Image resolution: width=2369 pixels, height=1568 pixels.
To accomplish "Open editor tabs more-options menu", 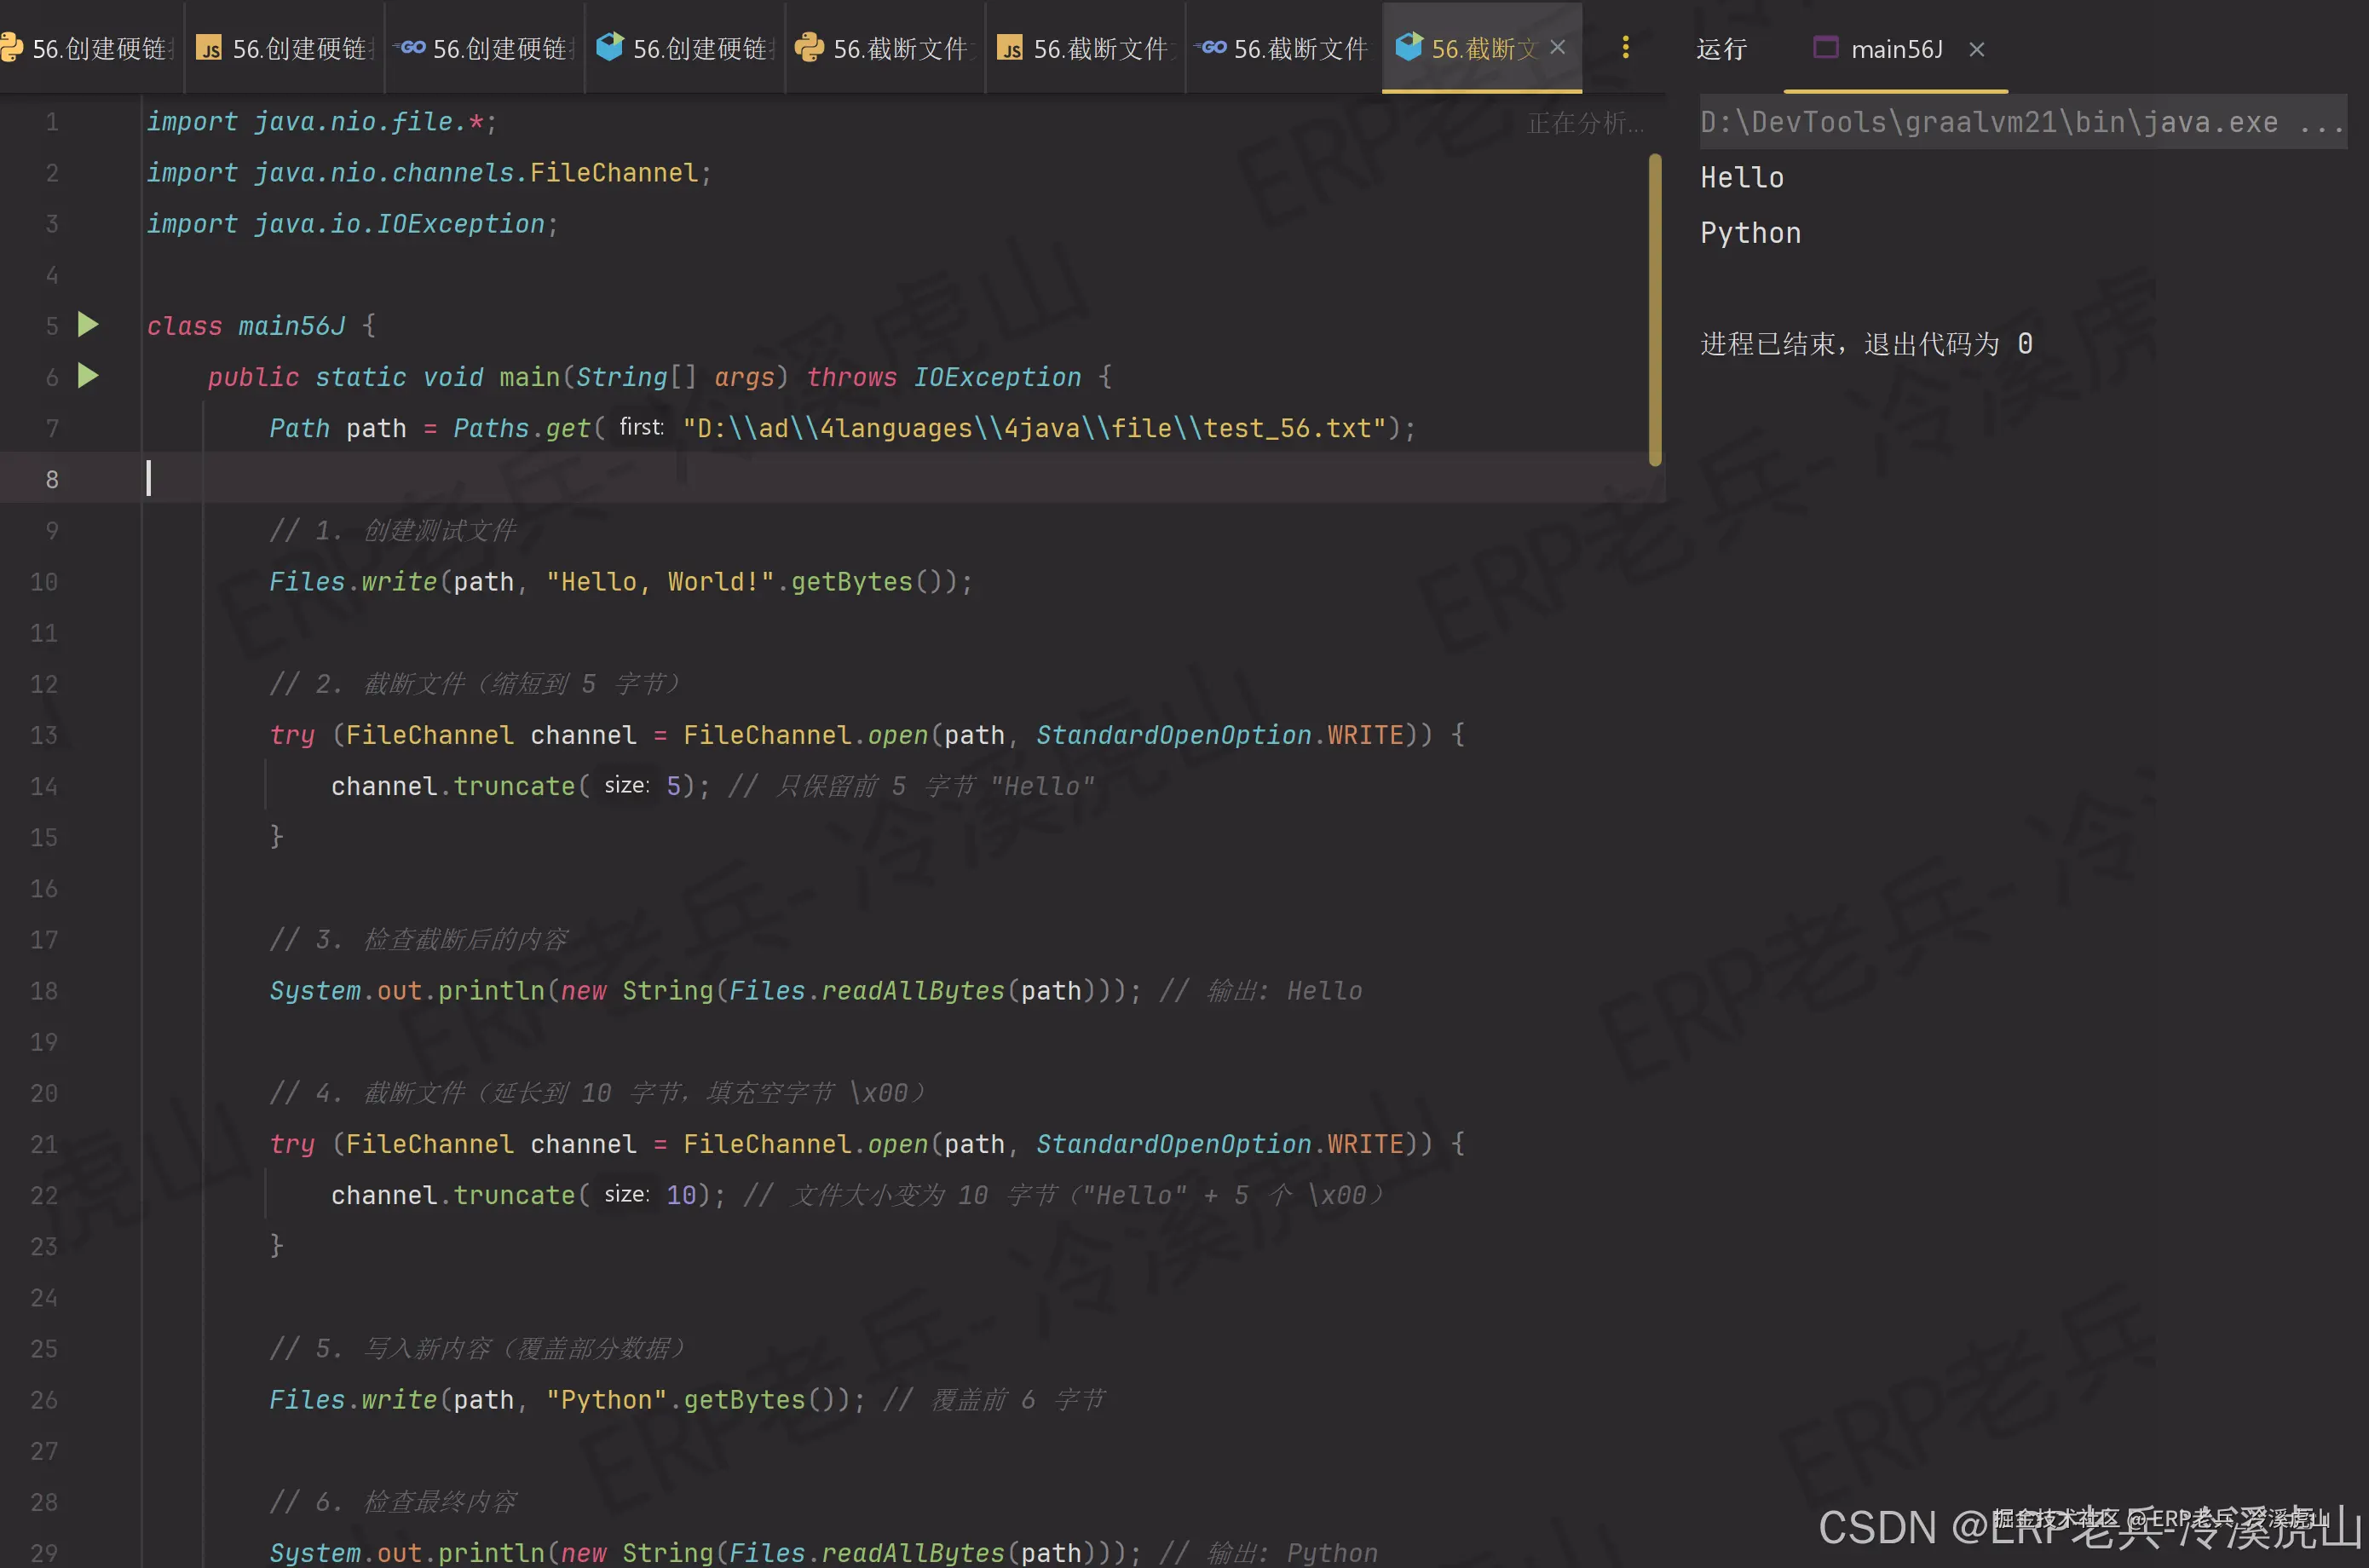I will click(x=1625, y=47).
